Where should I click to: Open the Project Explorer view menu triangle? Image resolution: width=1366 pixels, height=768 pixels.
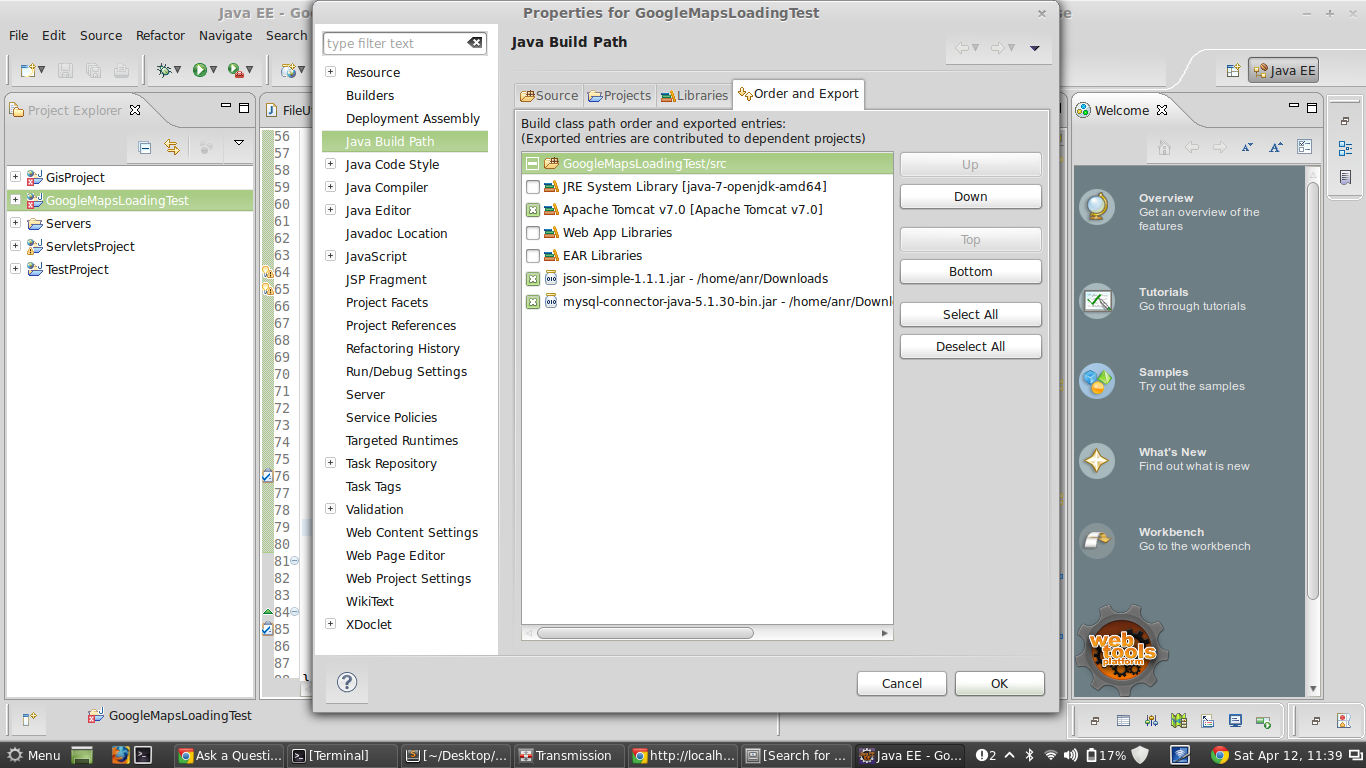coord(239,143)
